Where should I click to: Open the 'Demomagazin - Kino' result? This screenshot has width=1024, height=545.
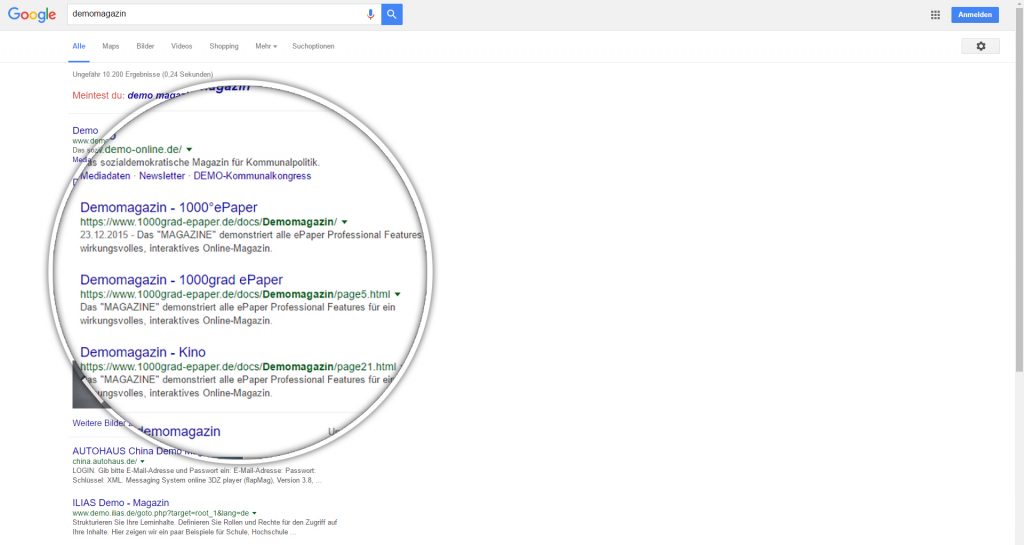point(143,352)
